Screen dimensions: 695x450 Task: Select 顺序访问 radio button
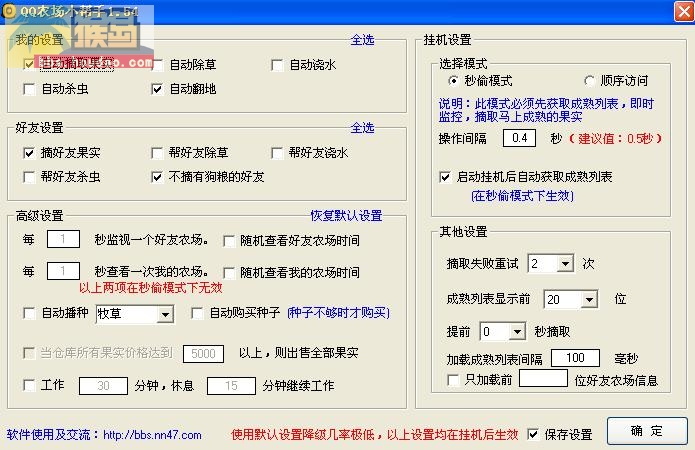(x=589, y=81)
